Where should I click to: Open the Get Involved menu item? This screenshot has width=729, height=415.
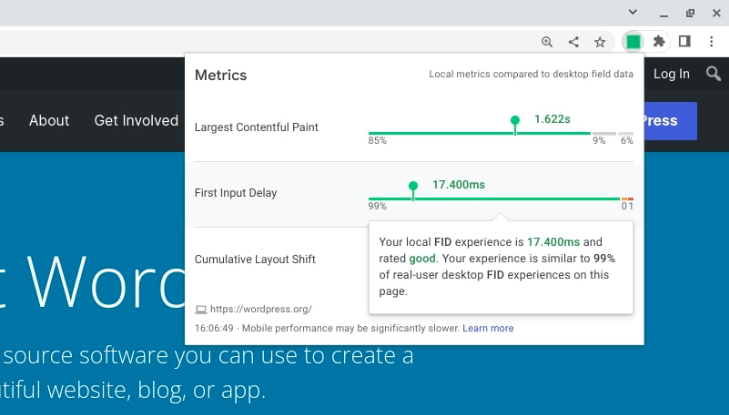point(136,120)
